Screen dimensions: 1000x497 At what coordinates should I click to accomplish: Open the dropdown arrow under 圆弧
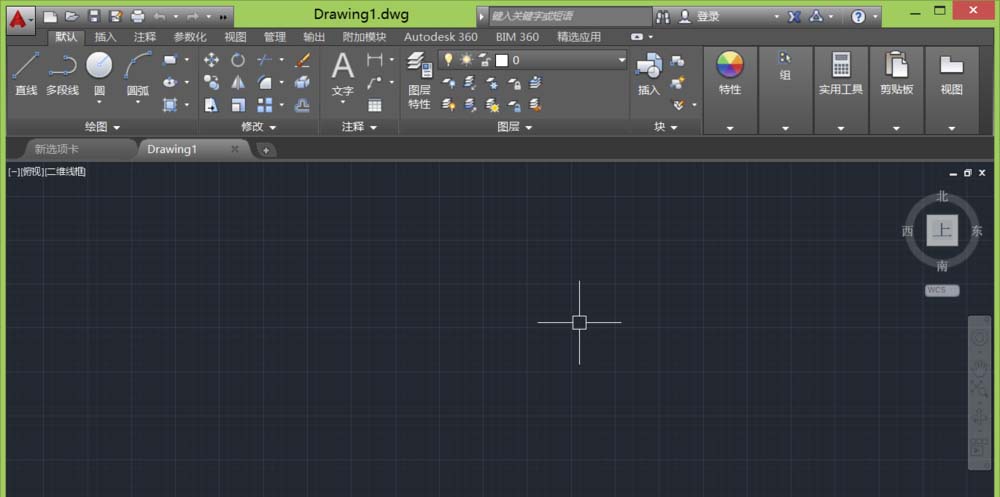click(x=137, y=101)
